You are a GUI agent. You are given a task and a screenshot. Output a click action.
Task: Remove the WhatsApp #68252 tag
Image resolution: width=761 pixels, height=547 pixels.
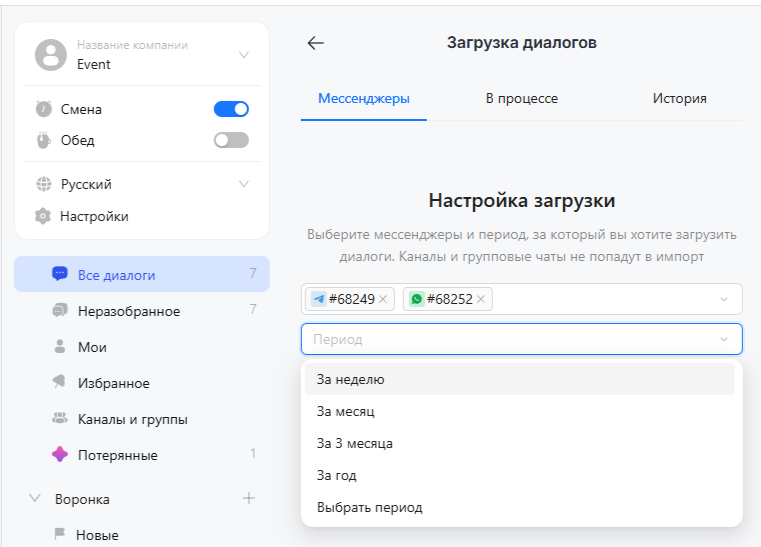click(481, 299)
